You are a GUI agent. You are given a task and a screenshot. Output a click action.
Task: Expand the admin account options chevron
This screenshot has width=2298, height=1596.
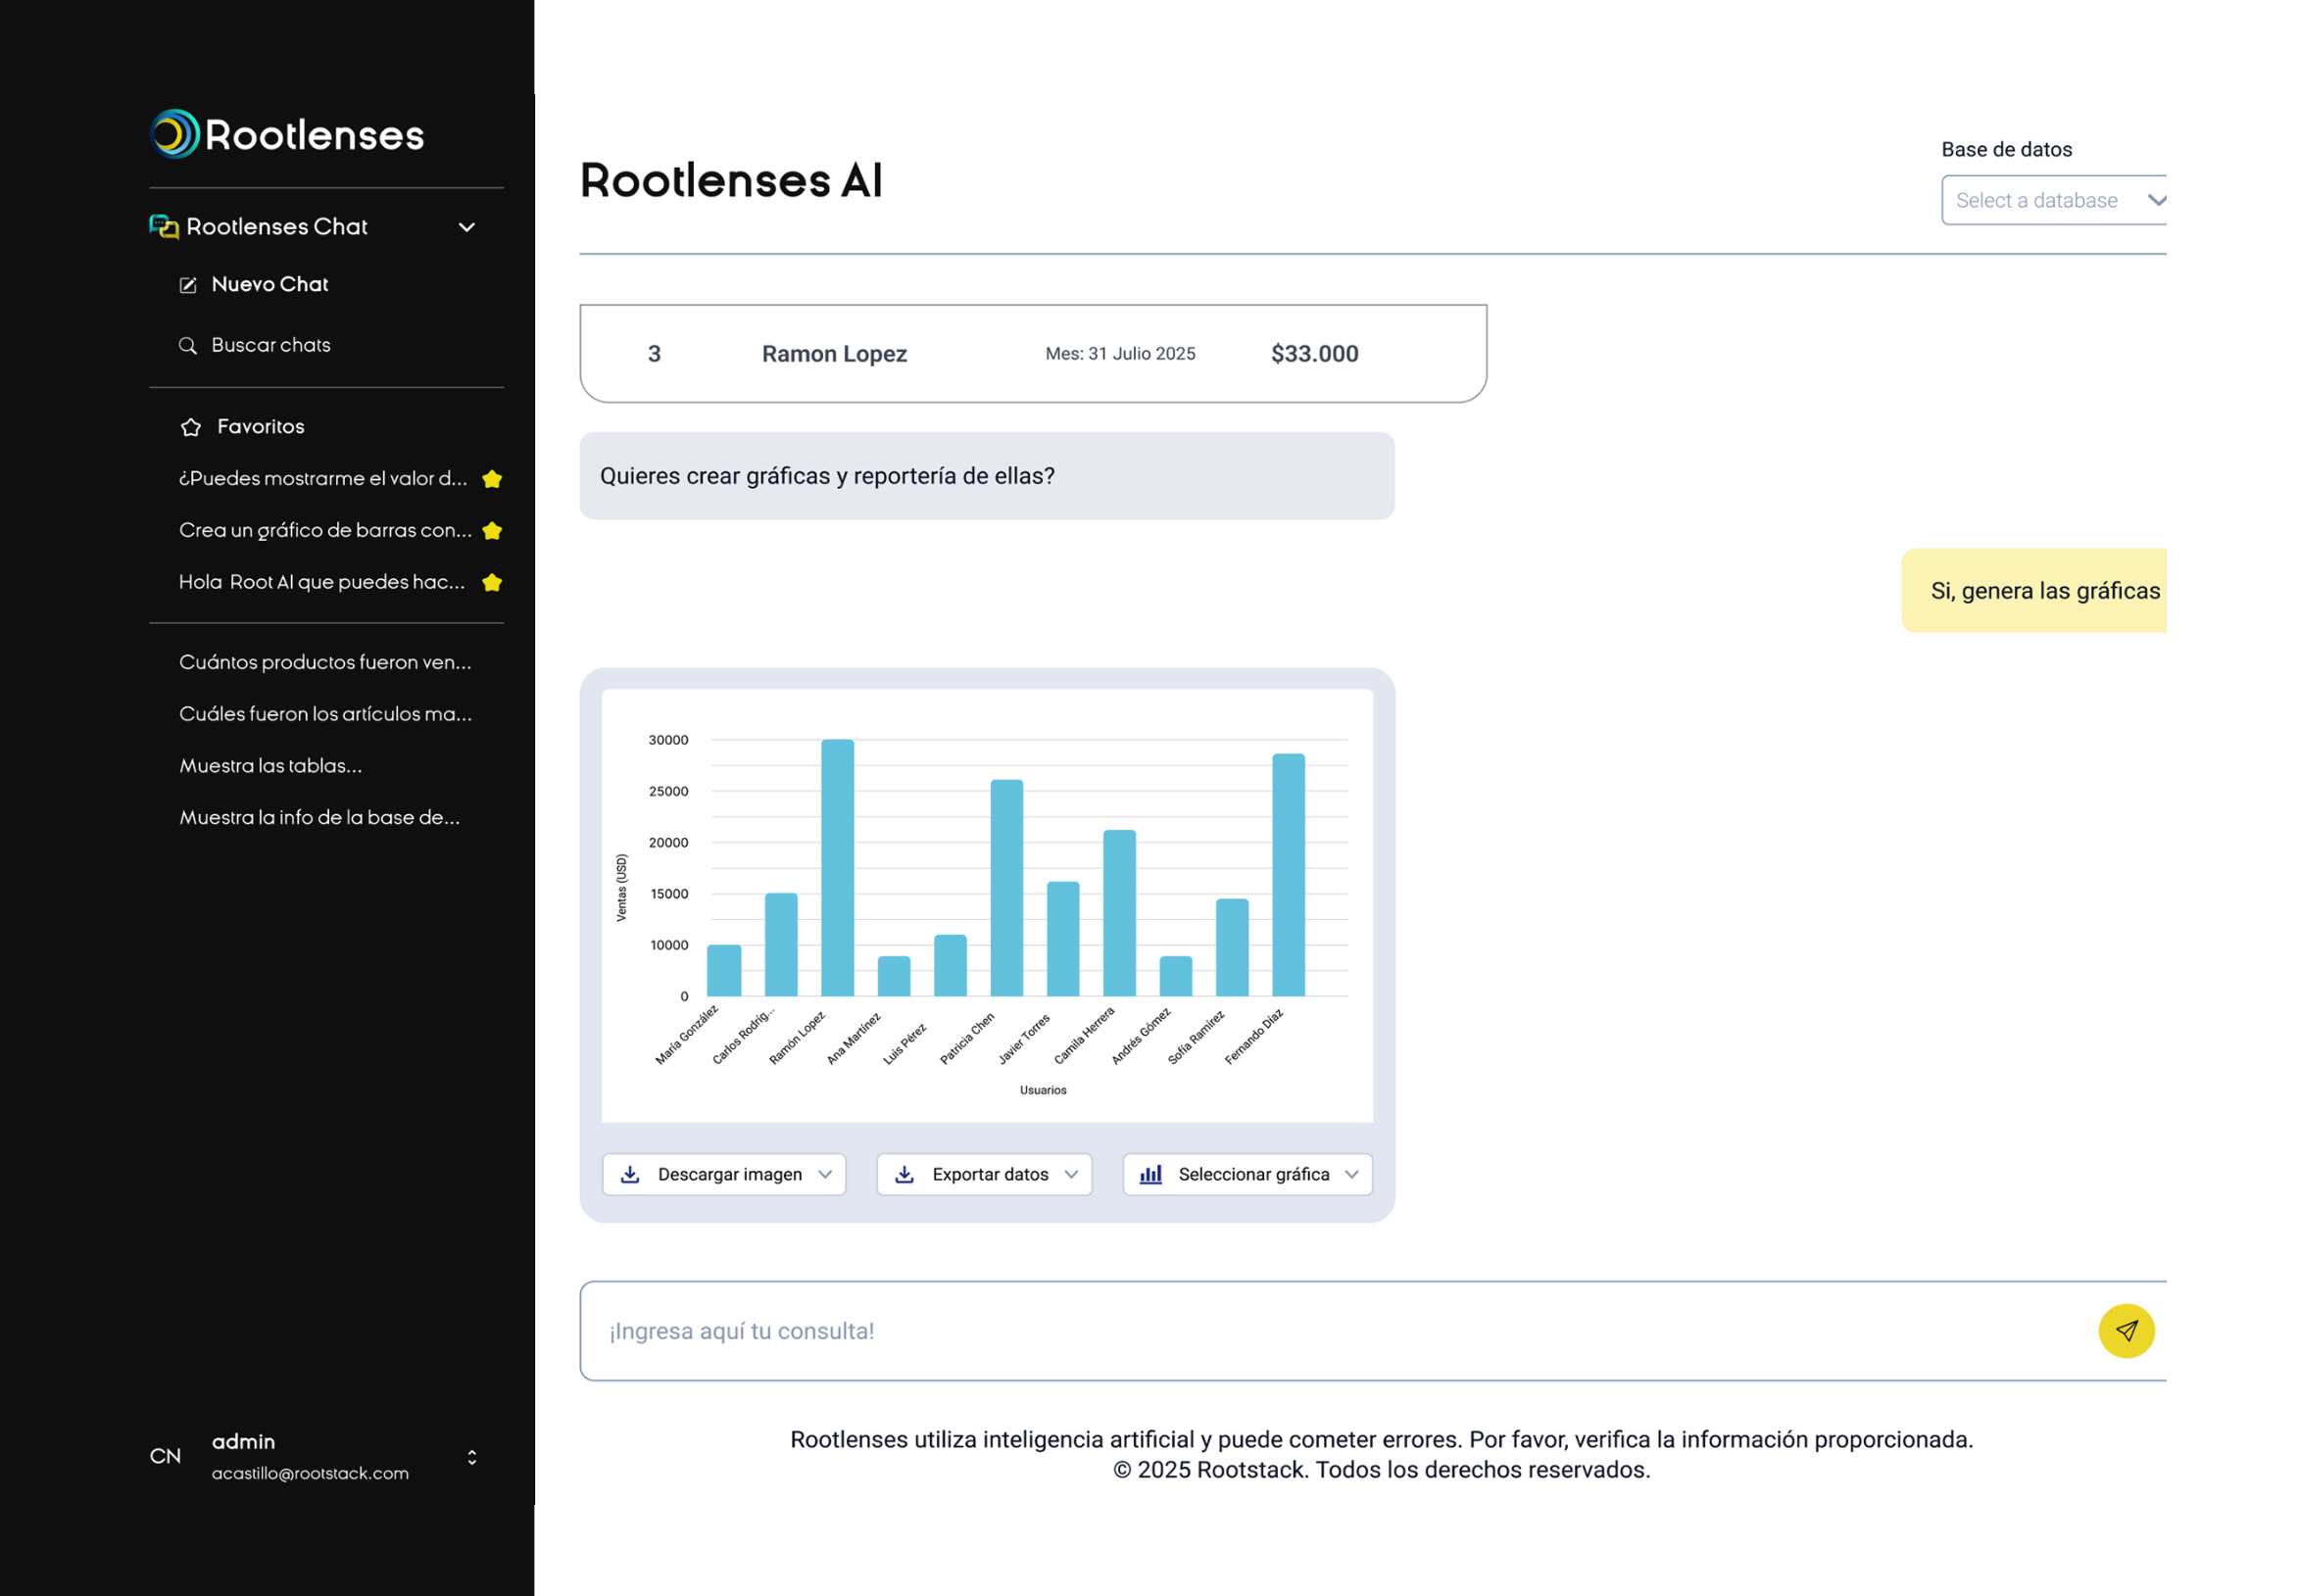click(472, 1456)
